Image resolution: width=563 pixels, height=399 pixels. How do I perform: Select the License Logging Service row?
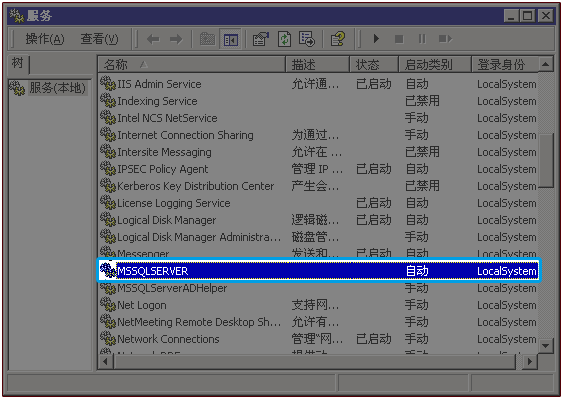click(318, 203)
